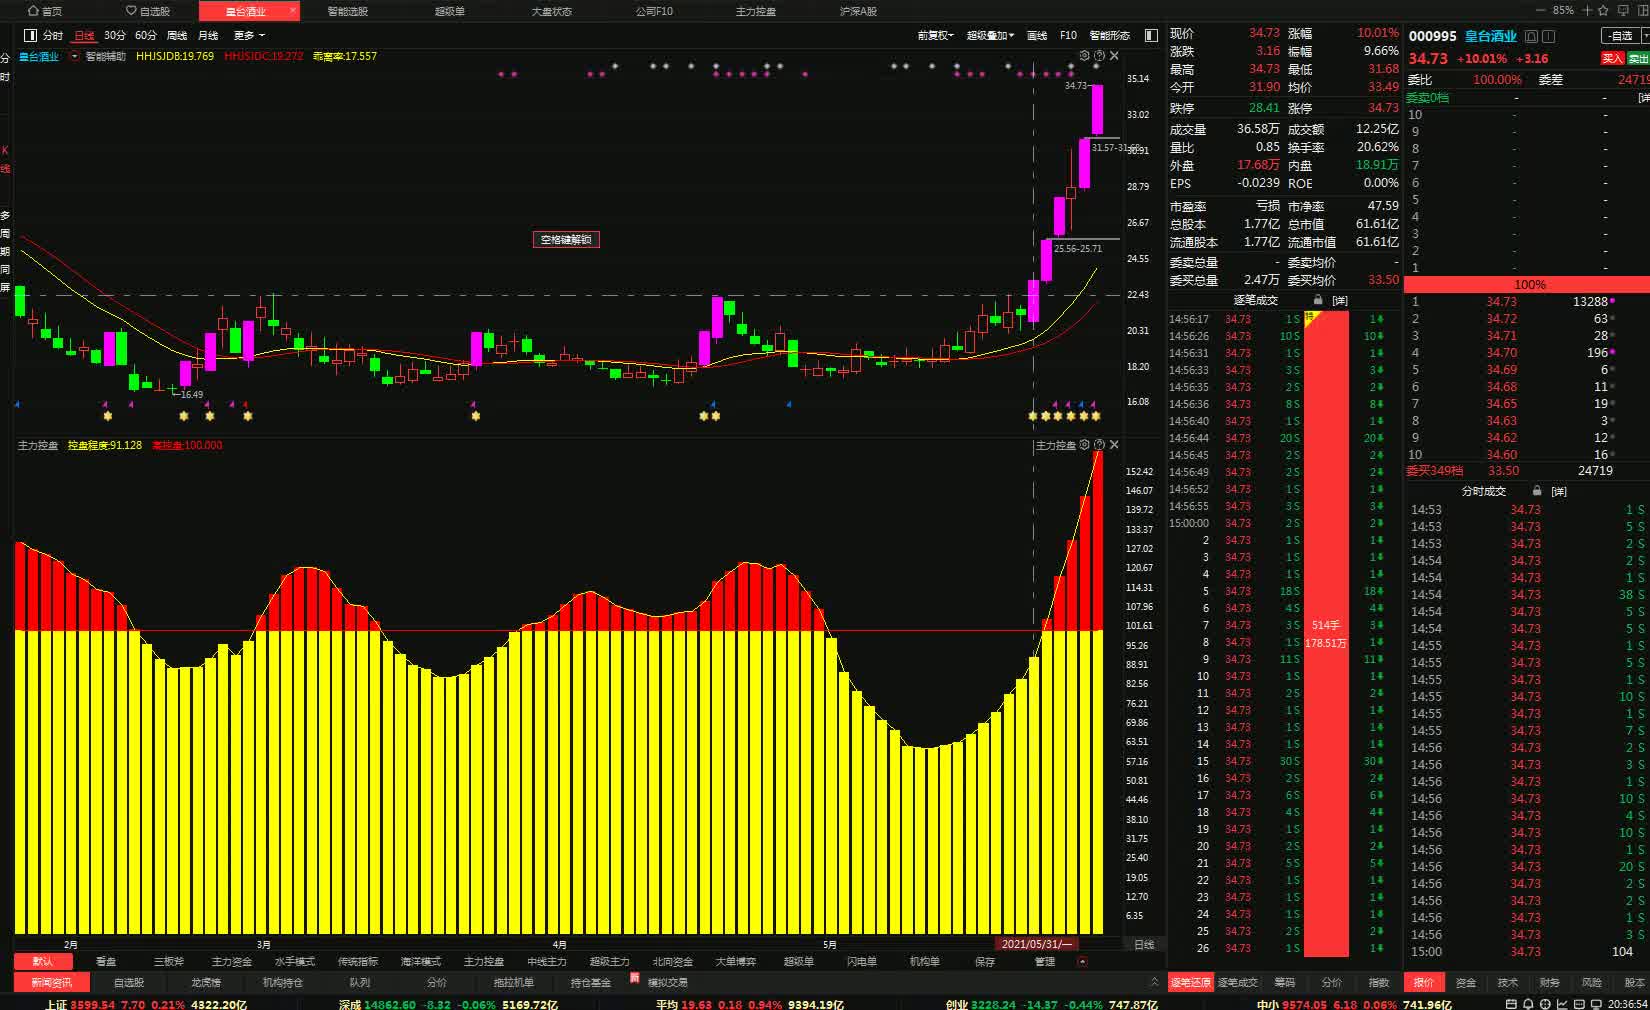This screenshot has width=1650, height=1010.
Task: Select the 主力资金 indicator tab
Action: [232, 961]
